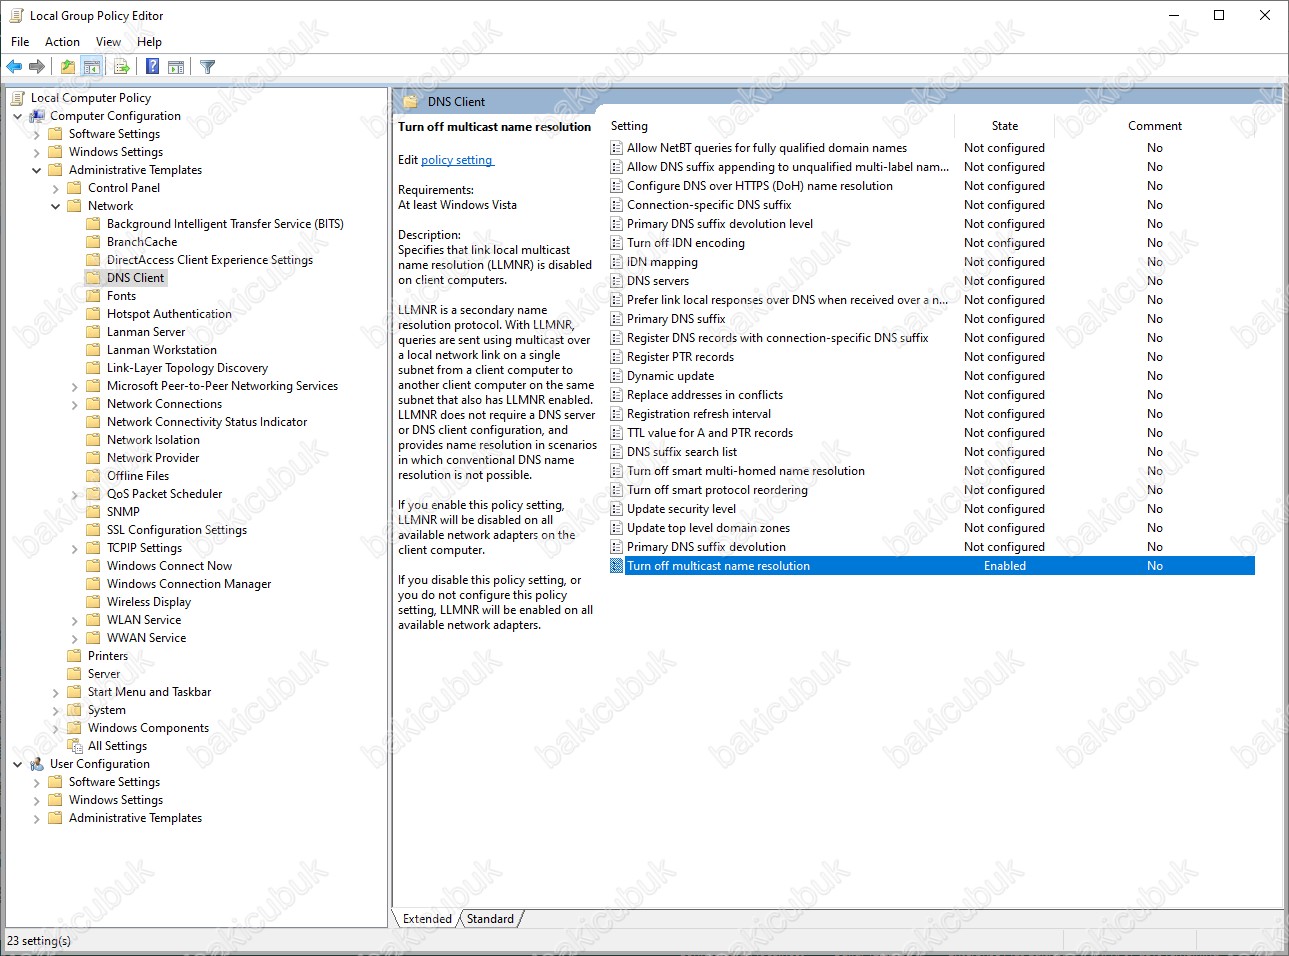The image size is (1289, 956).
Task: Click the Control Panel folder icon
Action: [x=74, y=188]
